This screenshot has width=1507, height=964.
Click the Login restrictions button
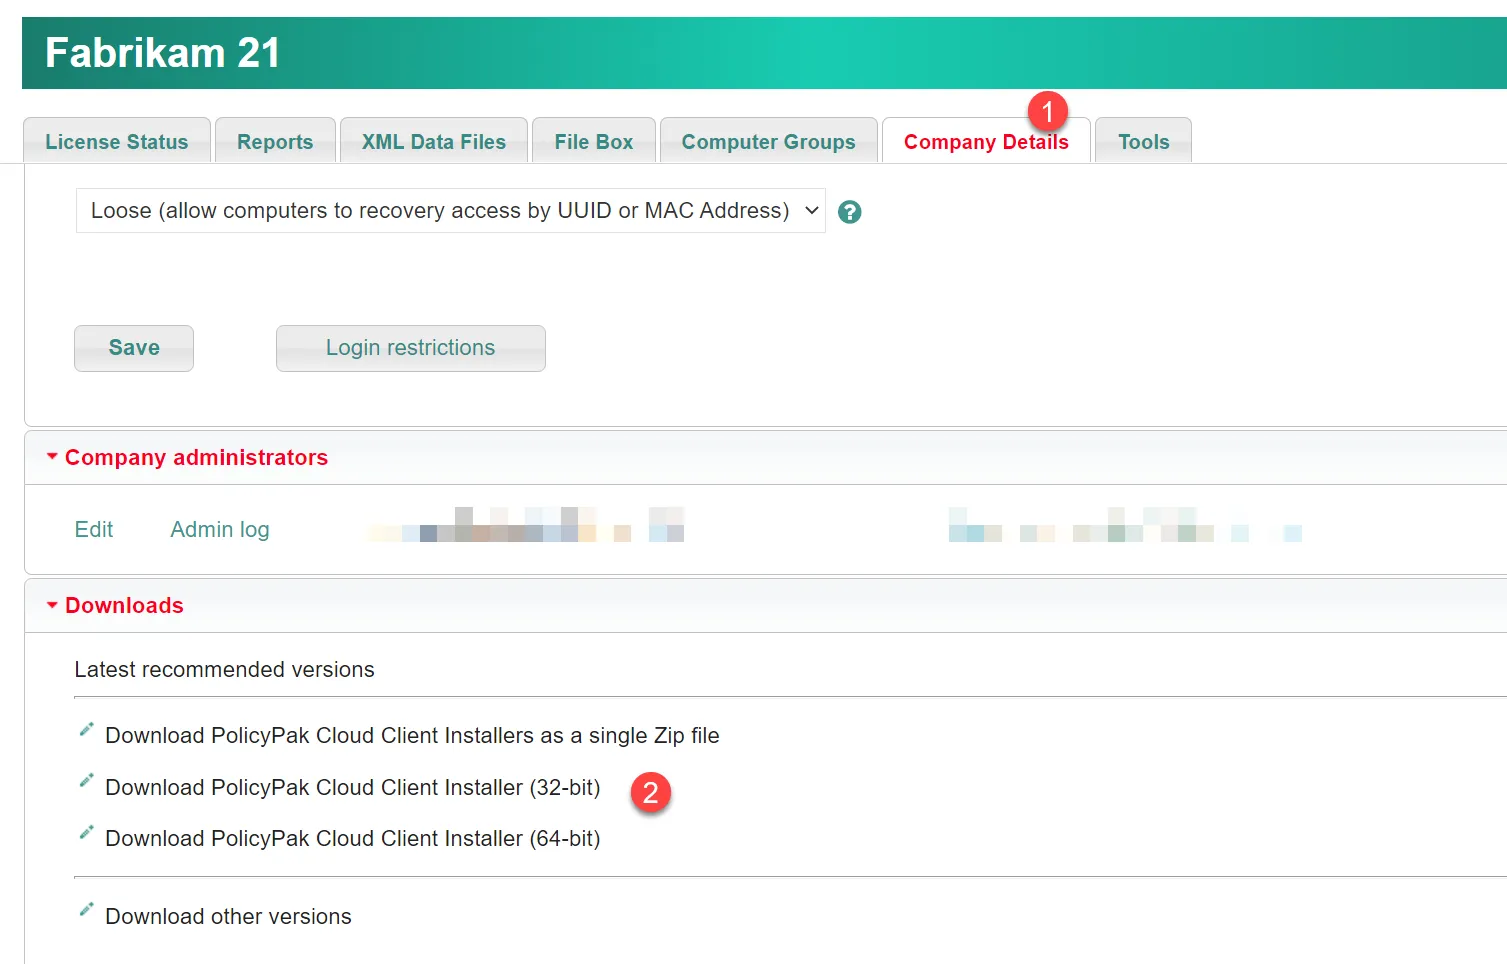click(410, 348)
